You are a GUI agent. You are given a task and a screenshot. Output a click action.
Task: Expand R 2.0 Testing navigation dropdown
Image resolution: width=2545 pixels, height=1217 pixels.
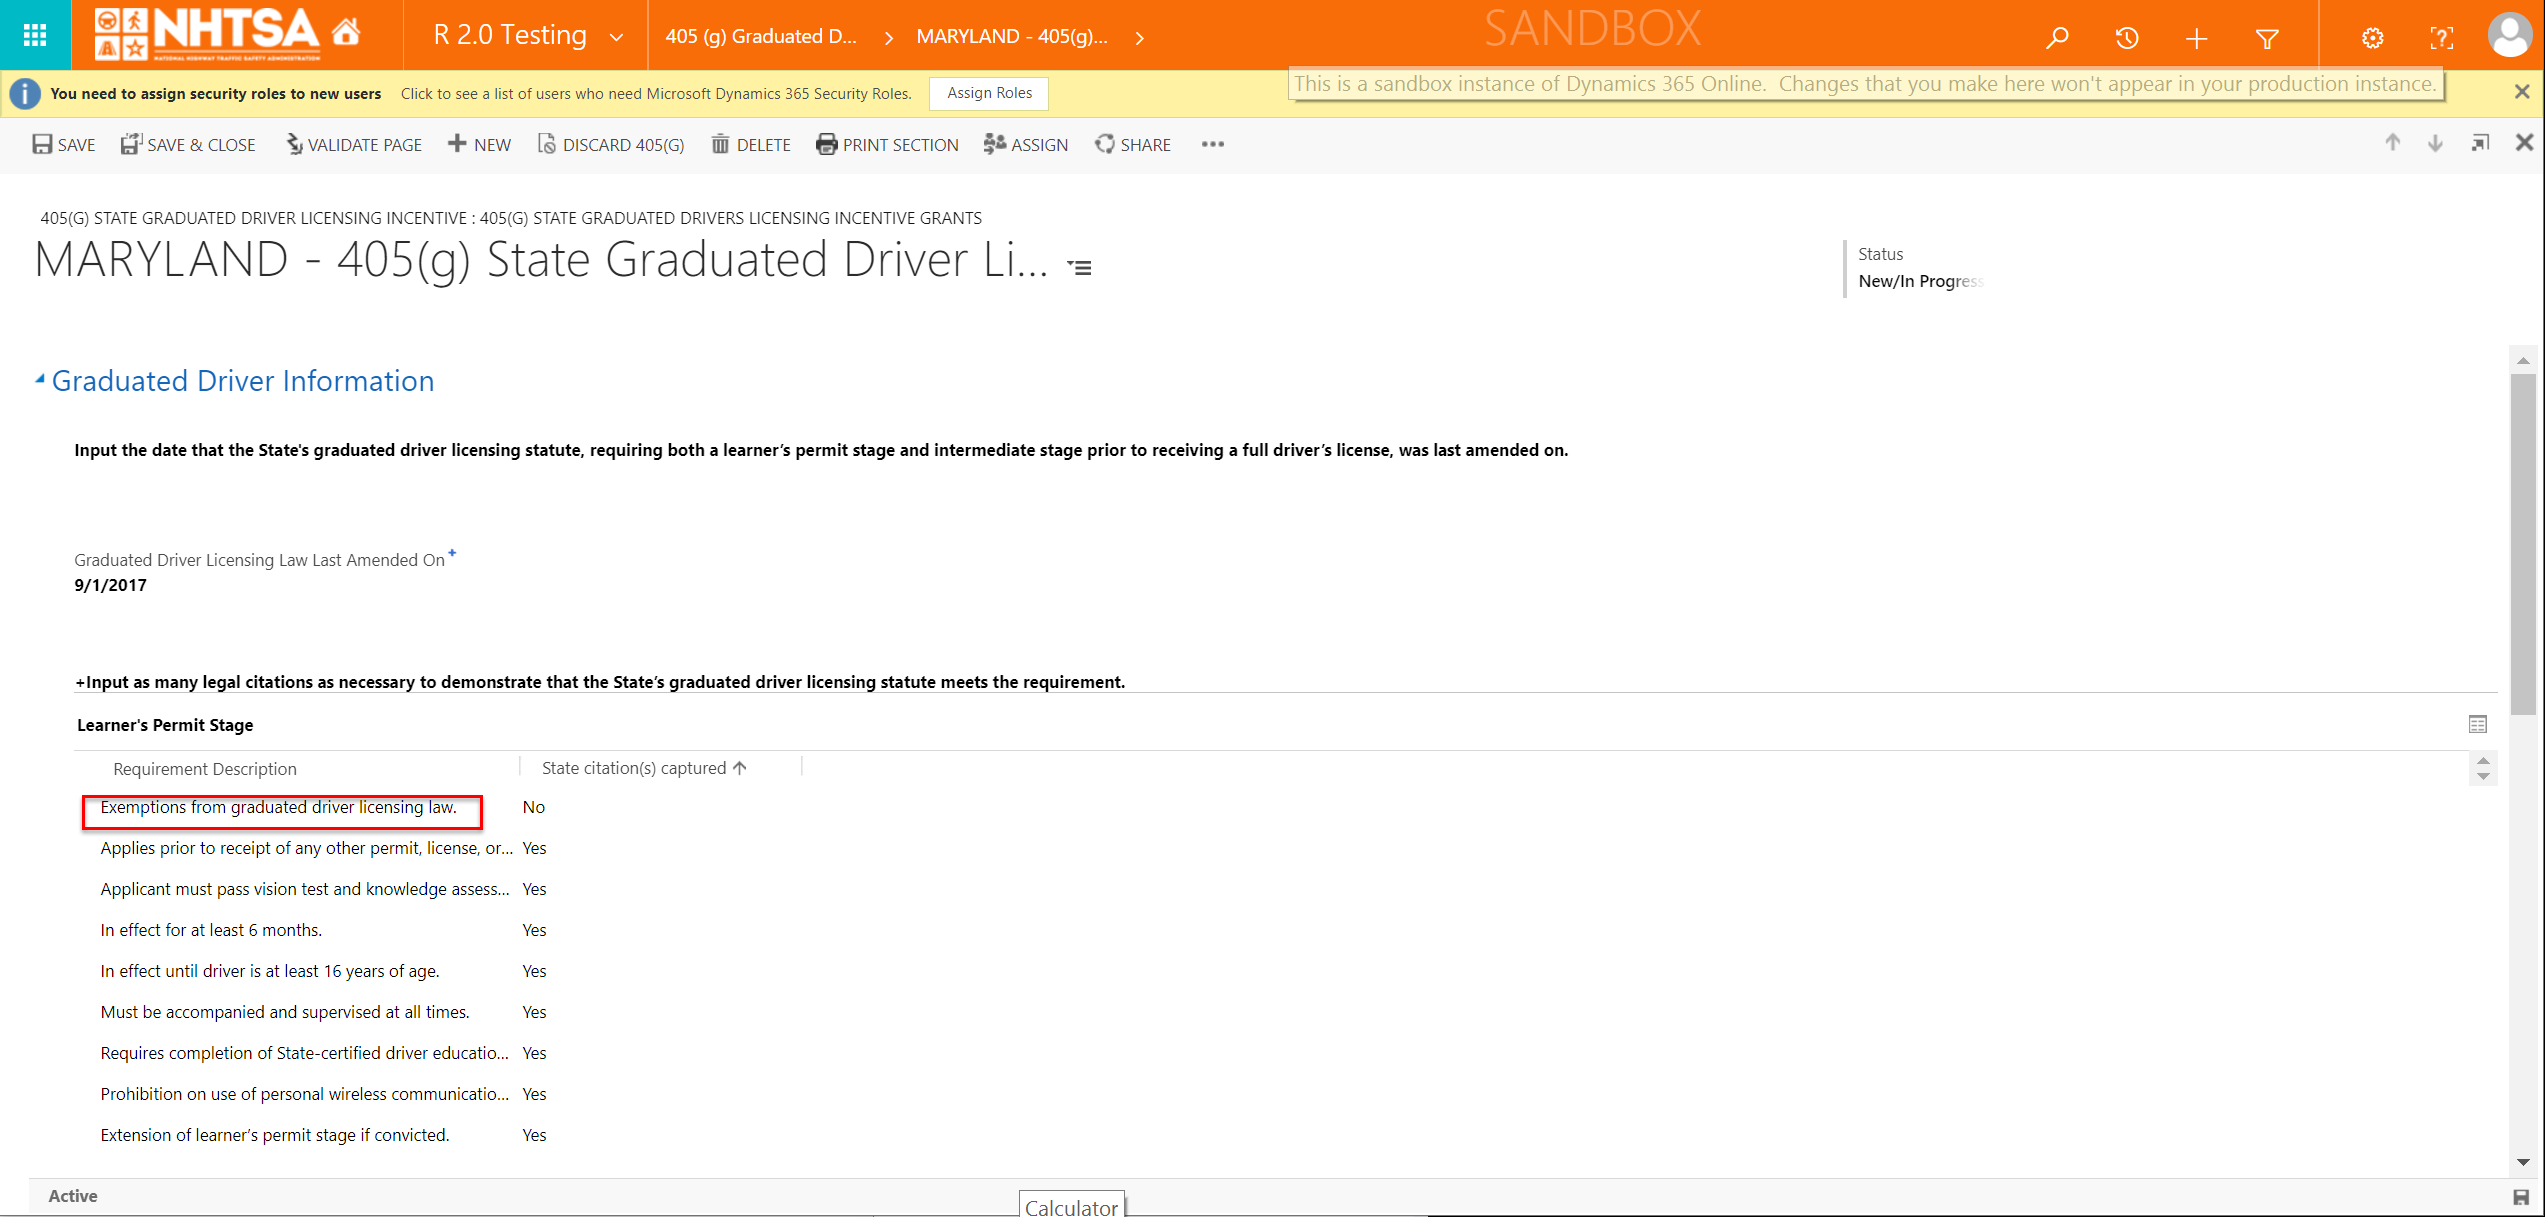pos(616,37)
